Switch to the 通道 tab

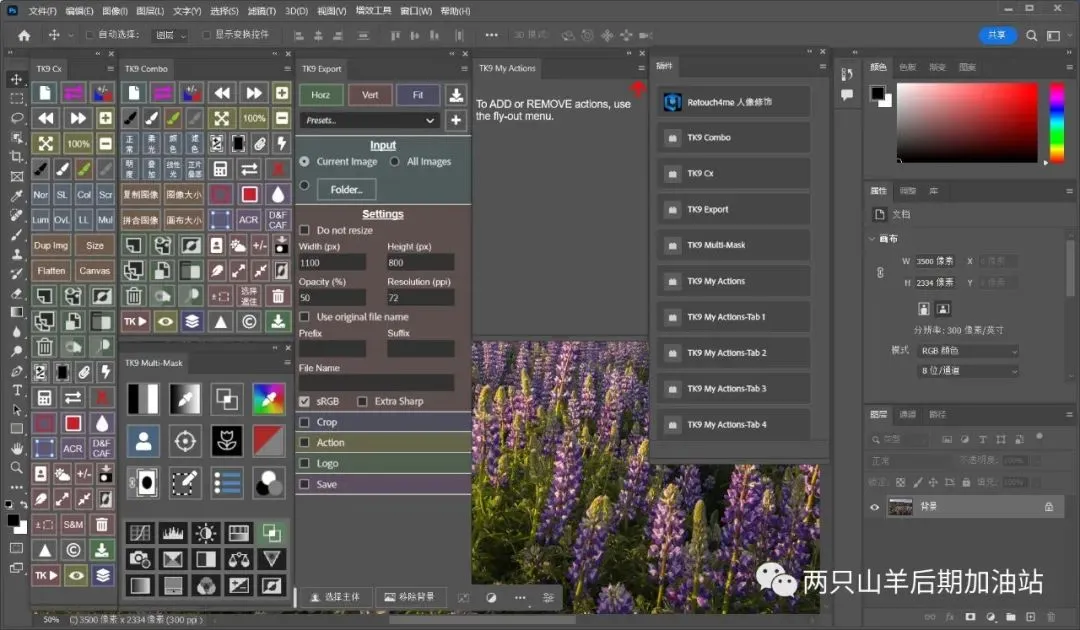pos(908,414)
